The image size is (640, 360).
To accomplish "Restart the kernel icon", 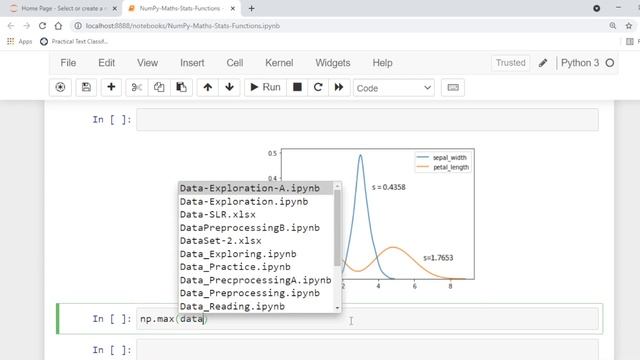I will (x=318, y=87).
